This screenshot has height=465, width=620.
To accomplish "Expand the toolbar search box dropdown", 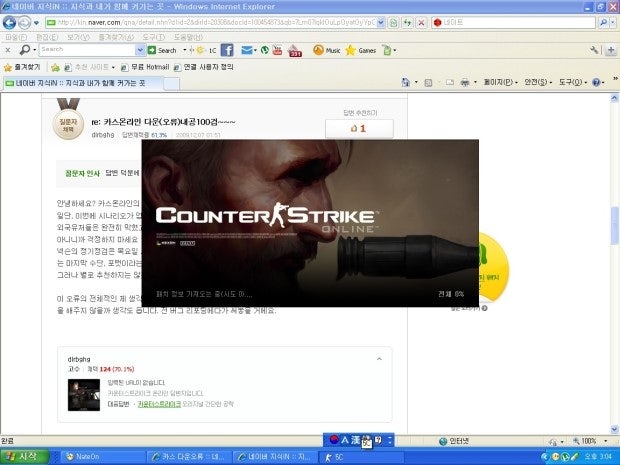I will pyautogui.click(x=139, y=49).
